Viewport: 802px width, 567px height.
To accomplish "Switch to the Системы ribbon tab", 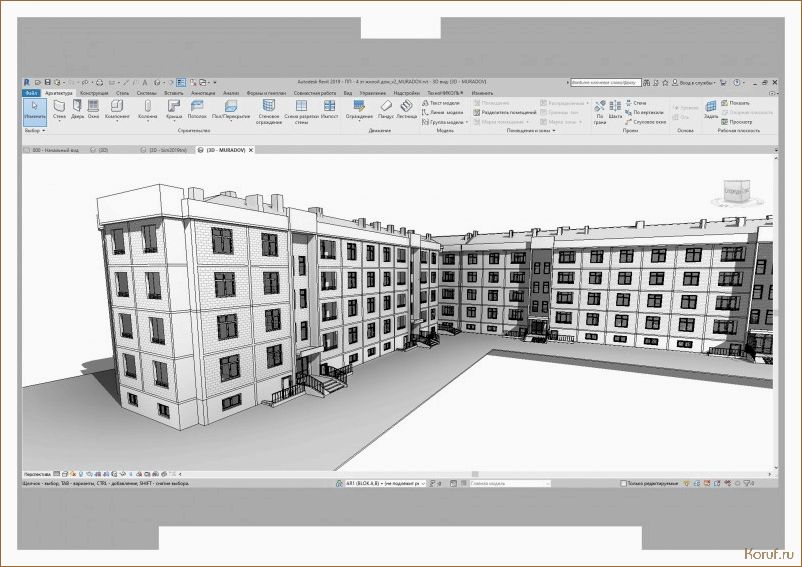I will [146, 93].
